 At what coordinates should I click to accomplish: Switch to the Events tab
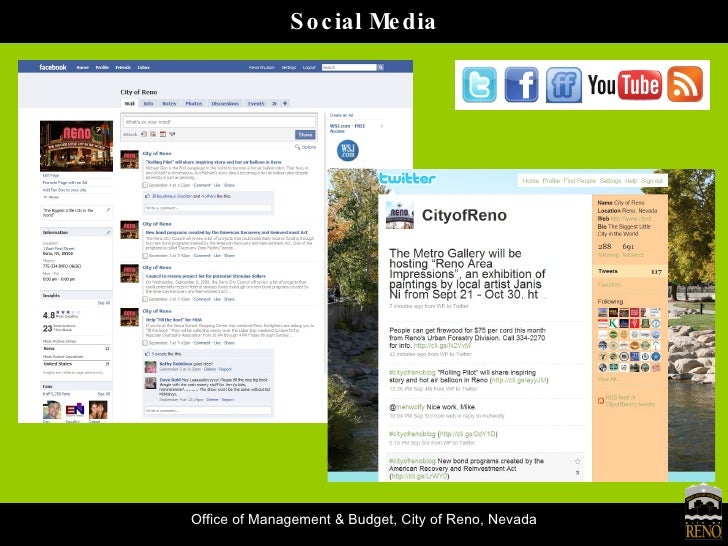click(256, 104)
